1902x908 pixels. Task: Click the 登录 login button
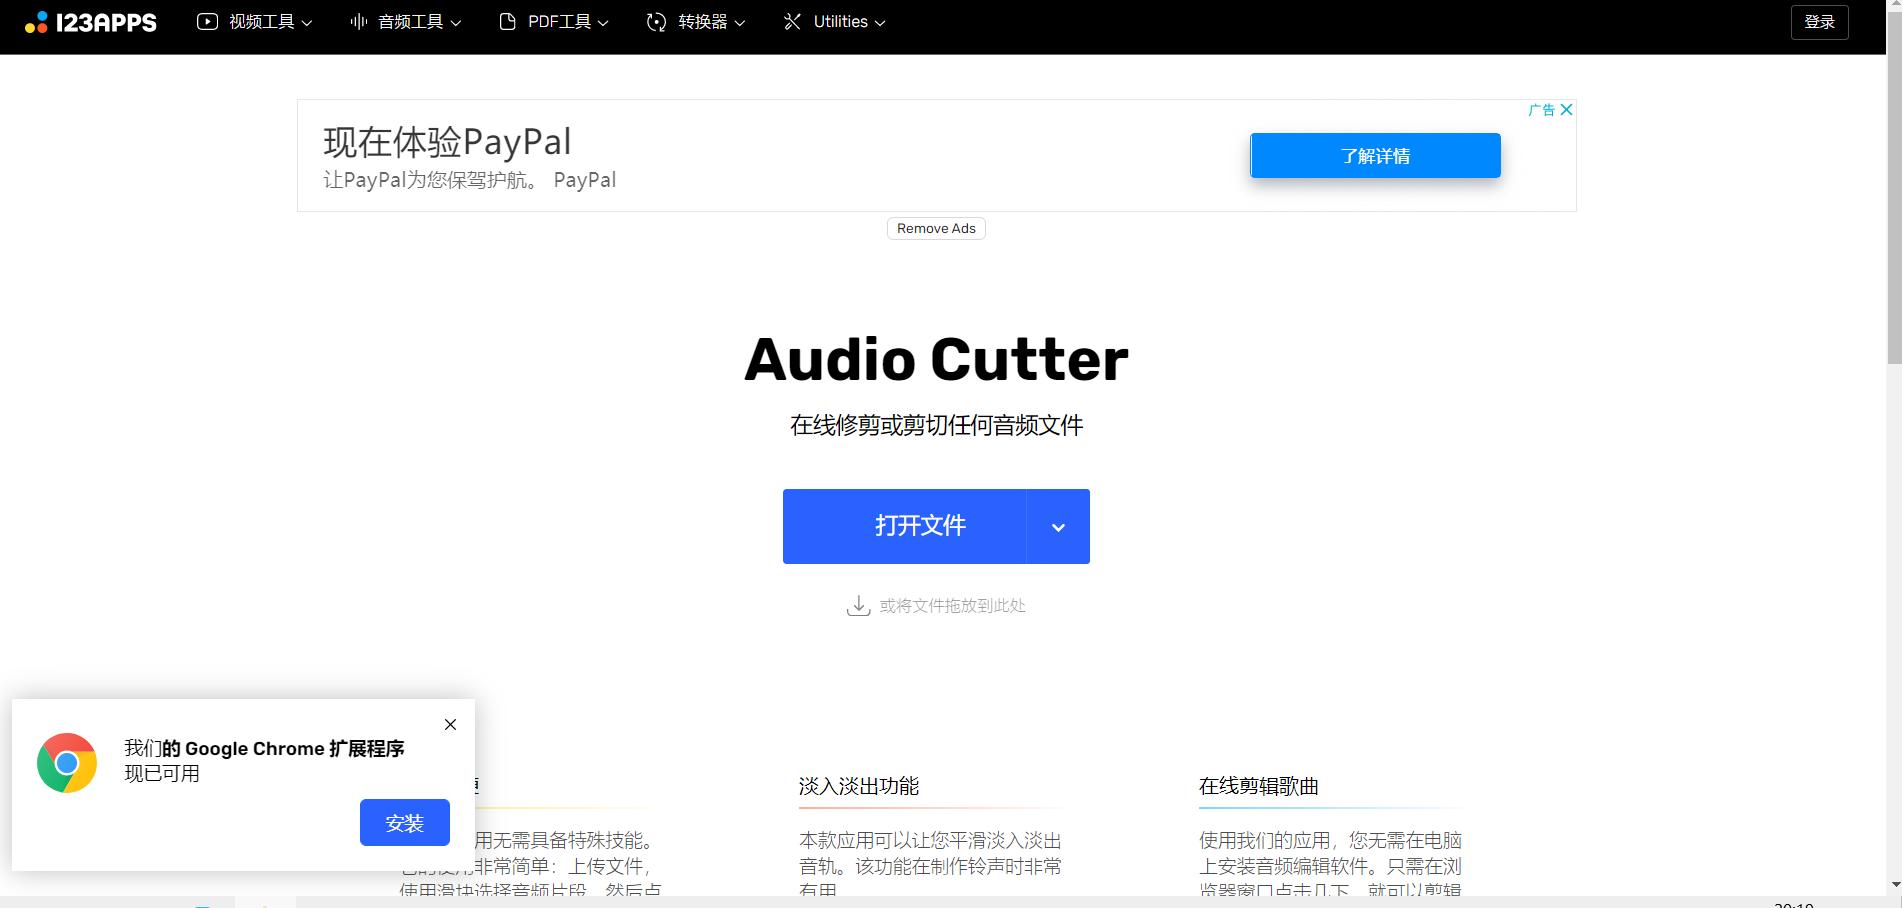1819,21
